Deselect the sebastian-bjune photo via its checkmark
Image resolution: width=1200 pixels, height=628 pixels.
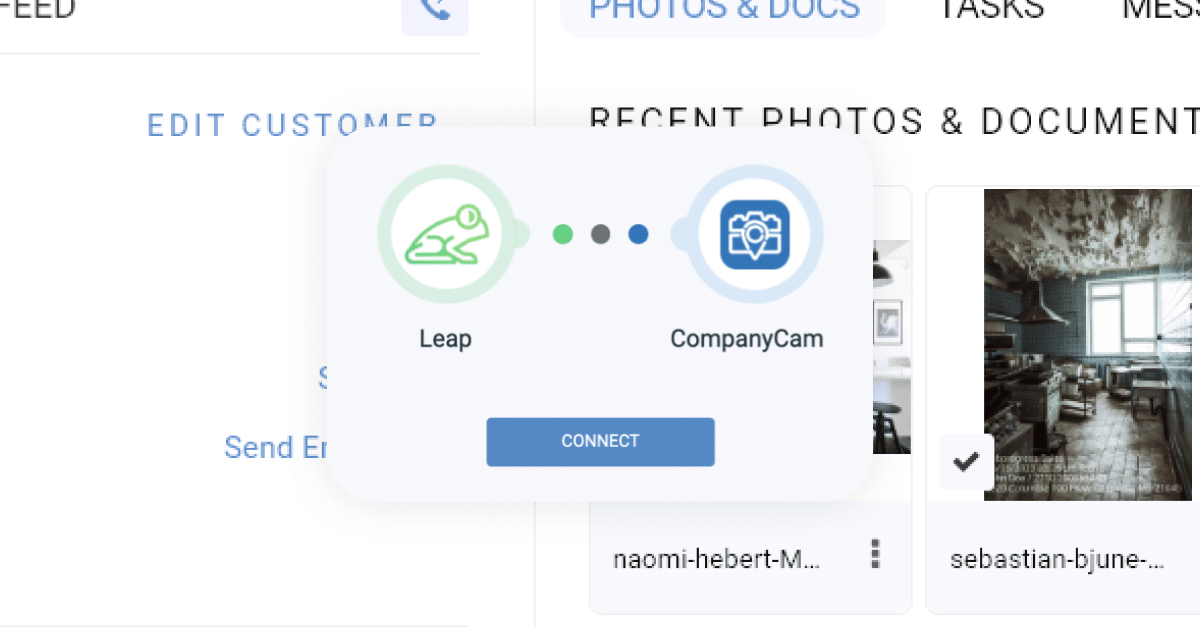click(x=965, y=461)
